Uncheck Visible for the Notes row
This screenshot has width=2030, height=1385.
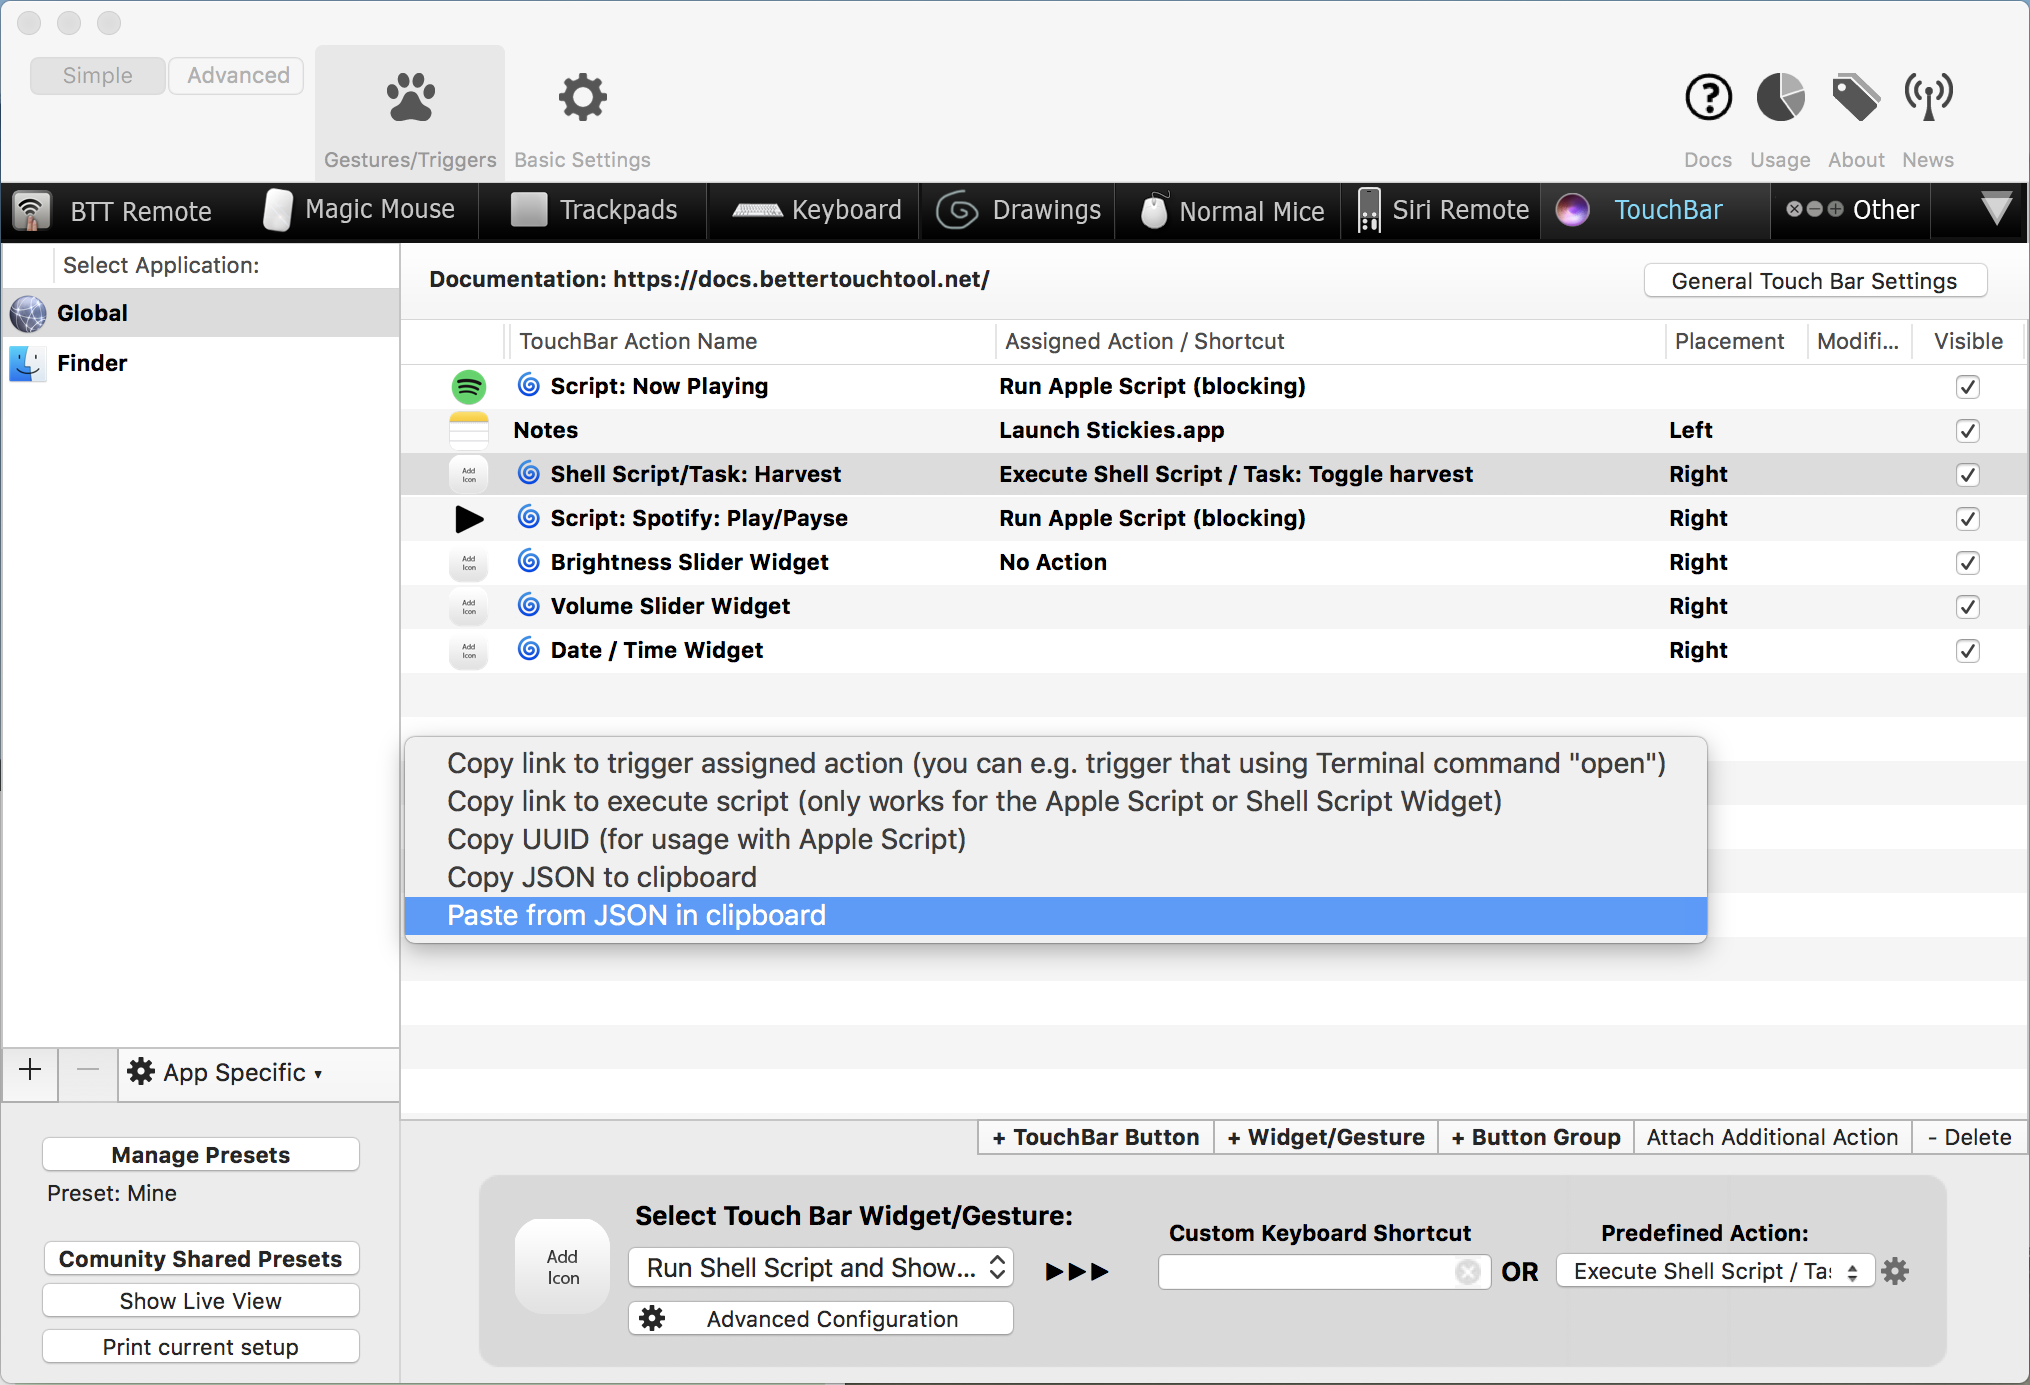[x=1967, y=431]
